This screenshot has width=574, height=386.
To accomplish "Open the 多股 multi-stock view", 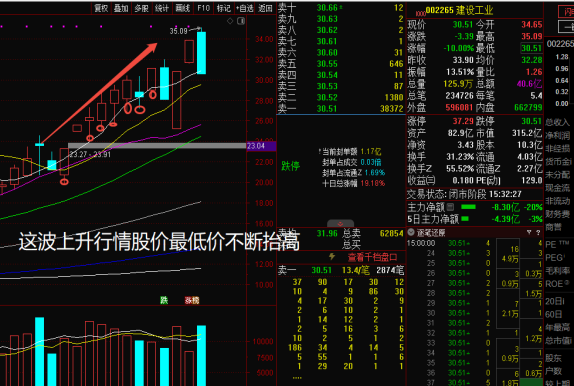I will click(142, 8).
